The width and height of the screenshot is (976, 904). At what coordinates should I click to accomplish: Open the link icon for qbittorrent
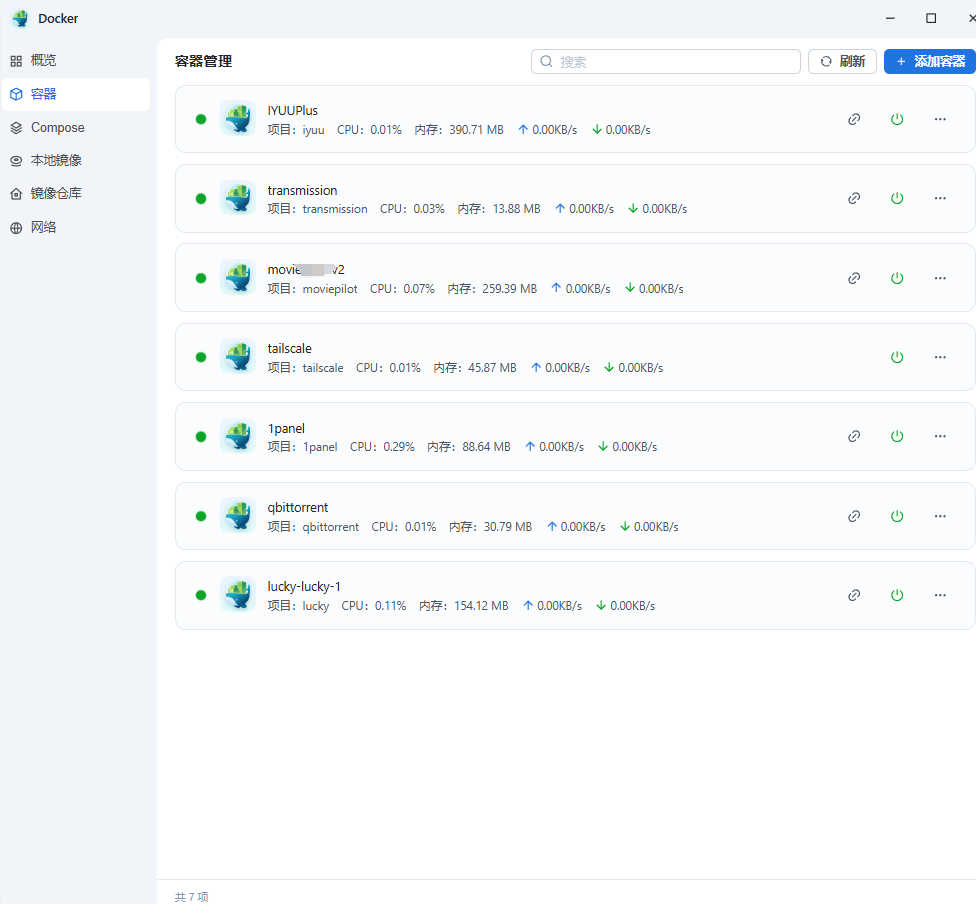854,516
